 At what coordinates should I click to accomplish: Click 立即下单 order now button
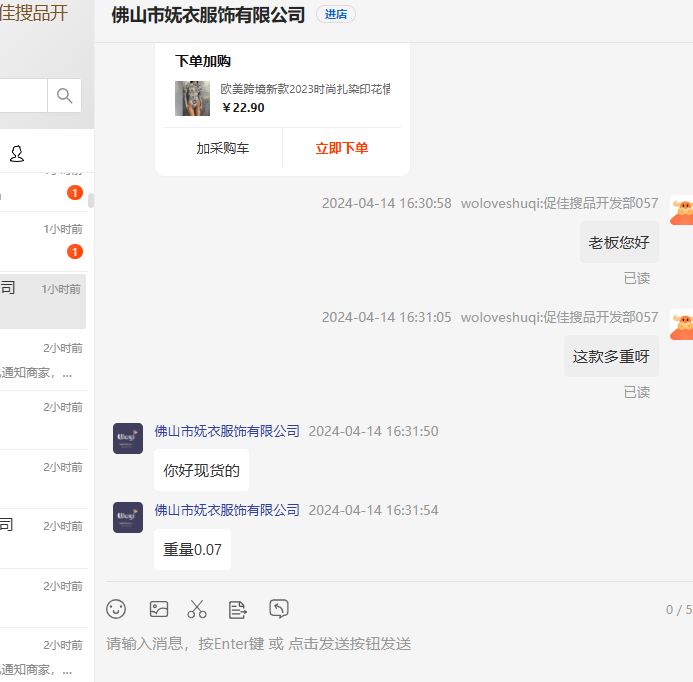tap(342, 148)
